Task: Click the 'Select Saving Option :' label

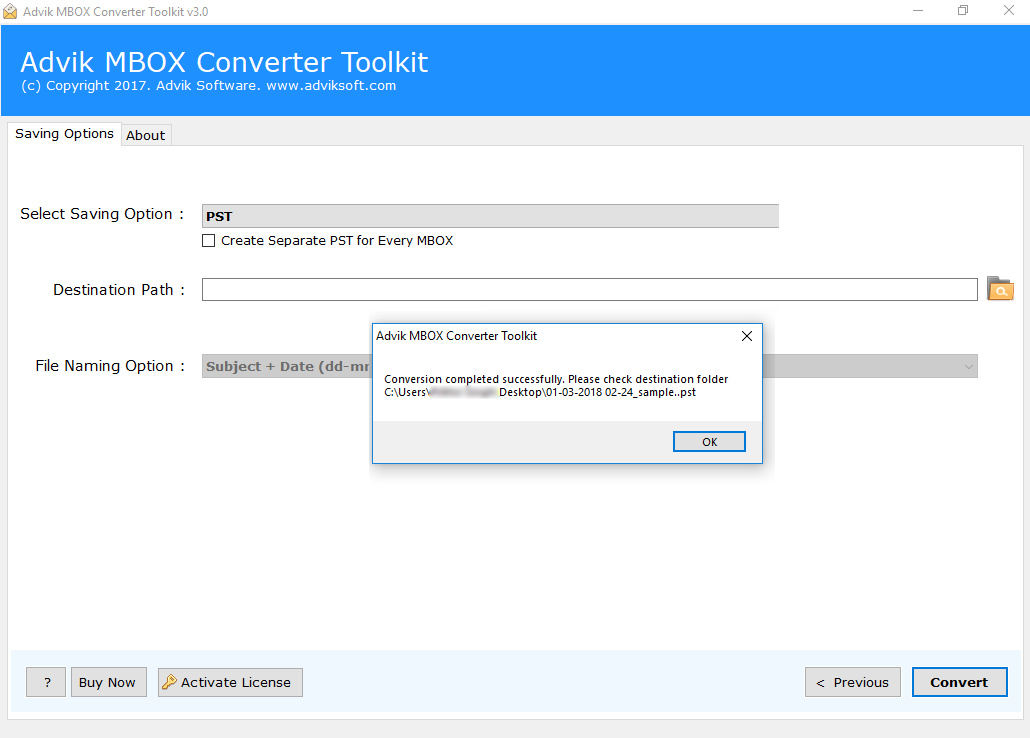Action: pos(102,214)
